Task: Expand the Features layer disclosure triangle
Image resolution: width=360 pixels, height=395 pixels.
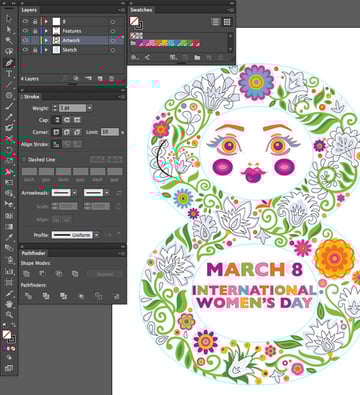Action: (46, 31)
